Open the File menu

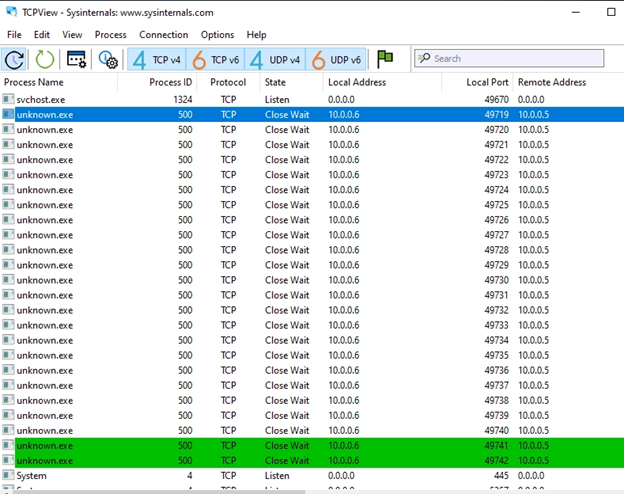click(x=14, y=35)
